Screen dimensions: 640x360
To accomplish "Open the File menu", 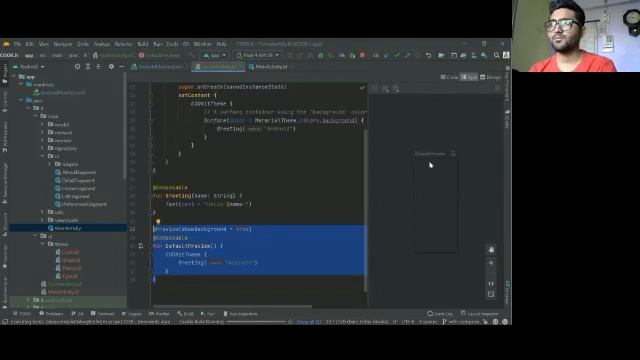I will [17, 44].
